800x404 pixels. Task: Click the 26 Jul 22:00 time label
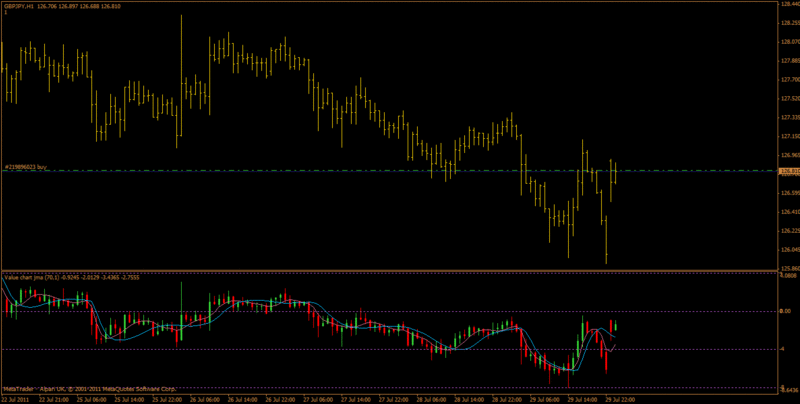[x=280, y=399]
